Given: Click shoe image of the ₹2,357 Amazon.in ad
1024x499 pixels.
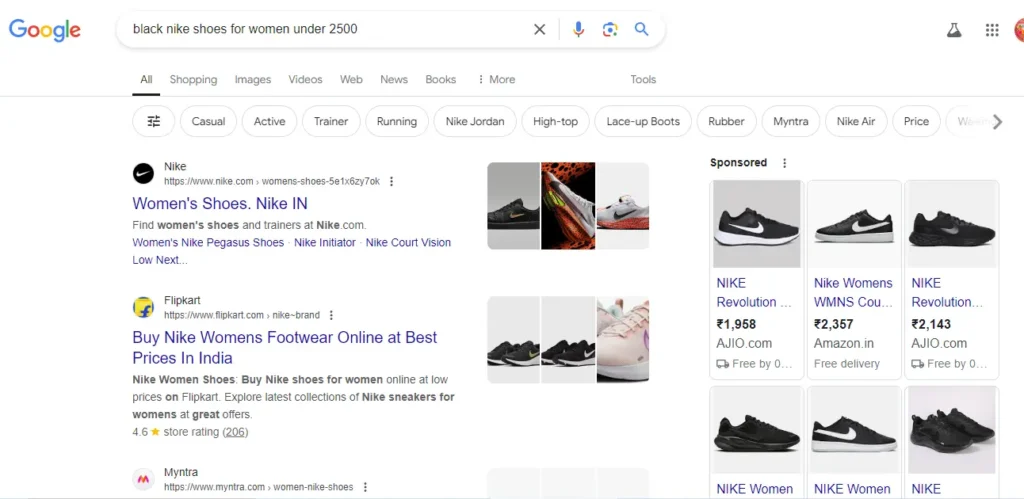Looking at the screenshot, I should 854,224.
